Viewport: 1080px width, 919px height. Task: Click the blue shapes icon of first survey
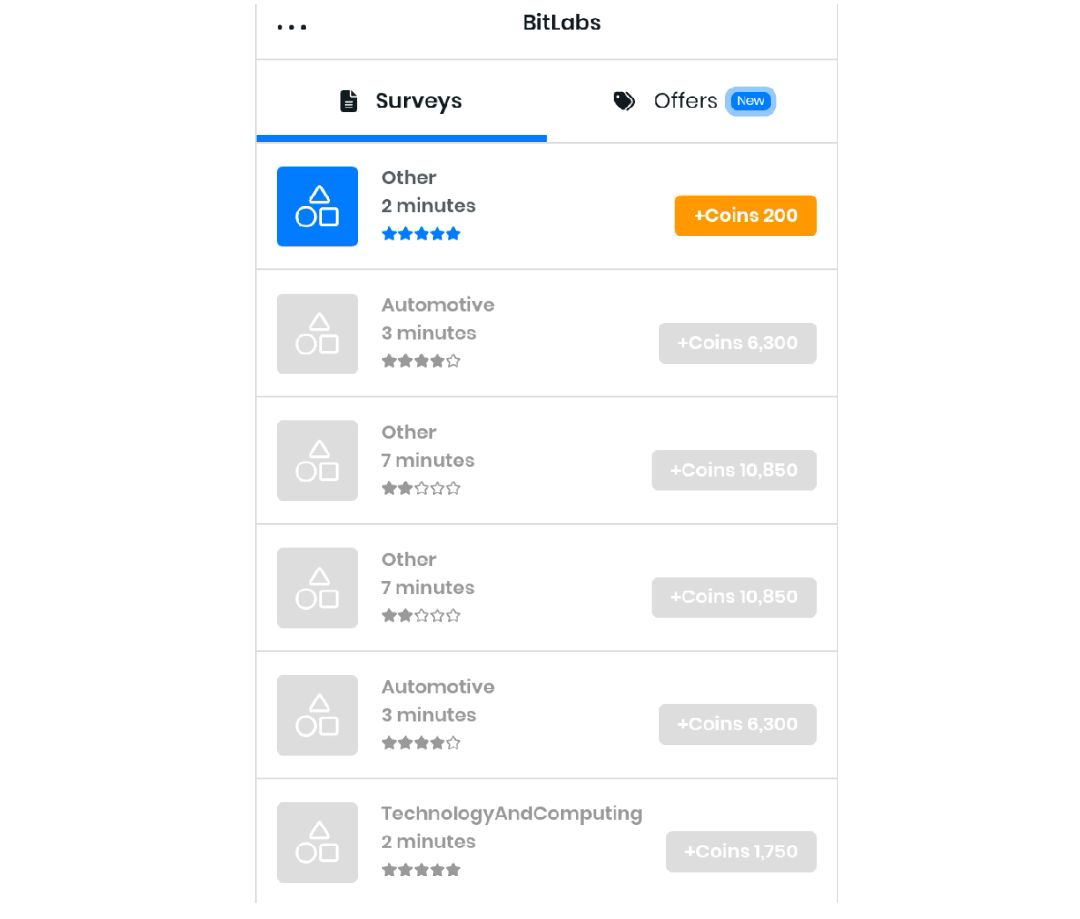tap(318, 206)
